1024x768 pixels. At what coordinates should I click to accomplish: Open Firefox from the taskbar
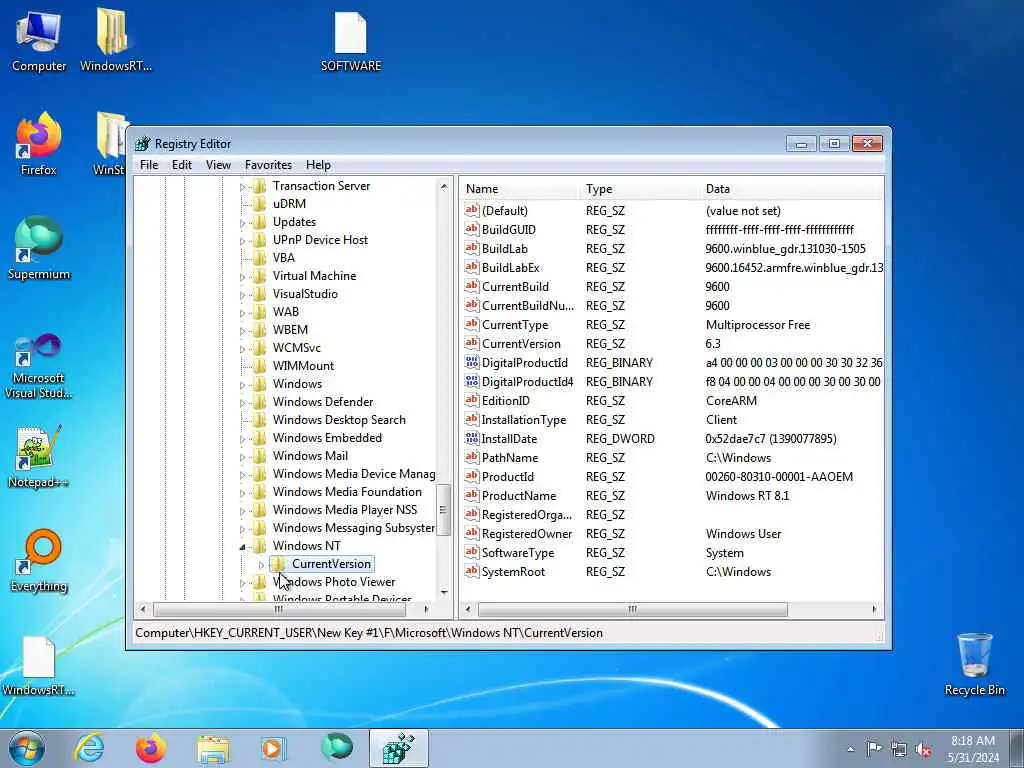[151, 748]
